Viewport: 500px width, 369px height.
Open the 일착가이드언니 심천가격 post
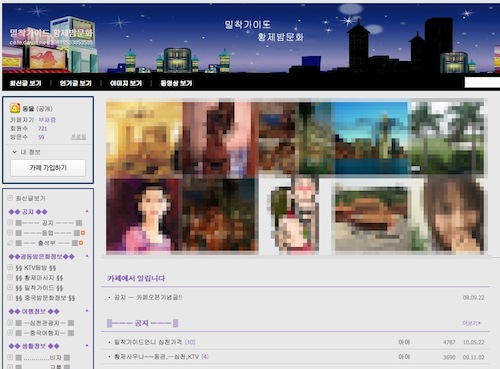coord(148,342)
